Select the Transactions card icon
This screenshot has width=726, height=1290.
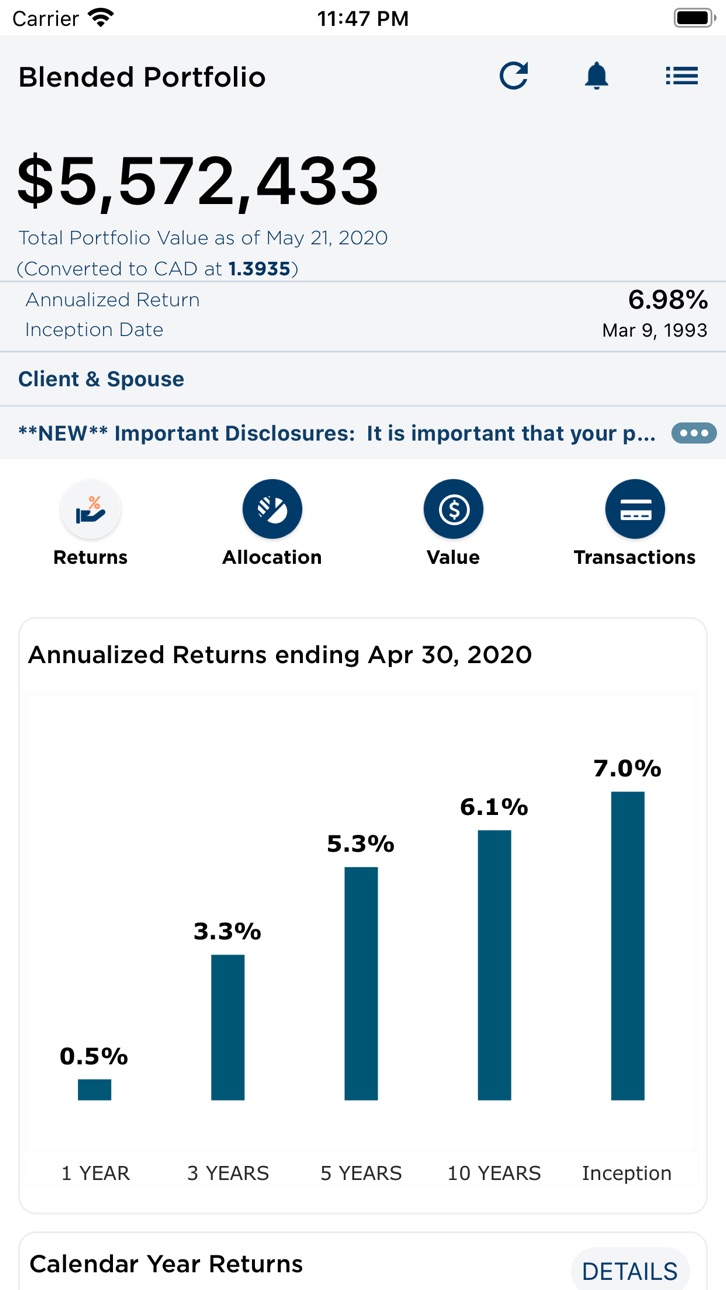tap(635, 510)
